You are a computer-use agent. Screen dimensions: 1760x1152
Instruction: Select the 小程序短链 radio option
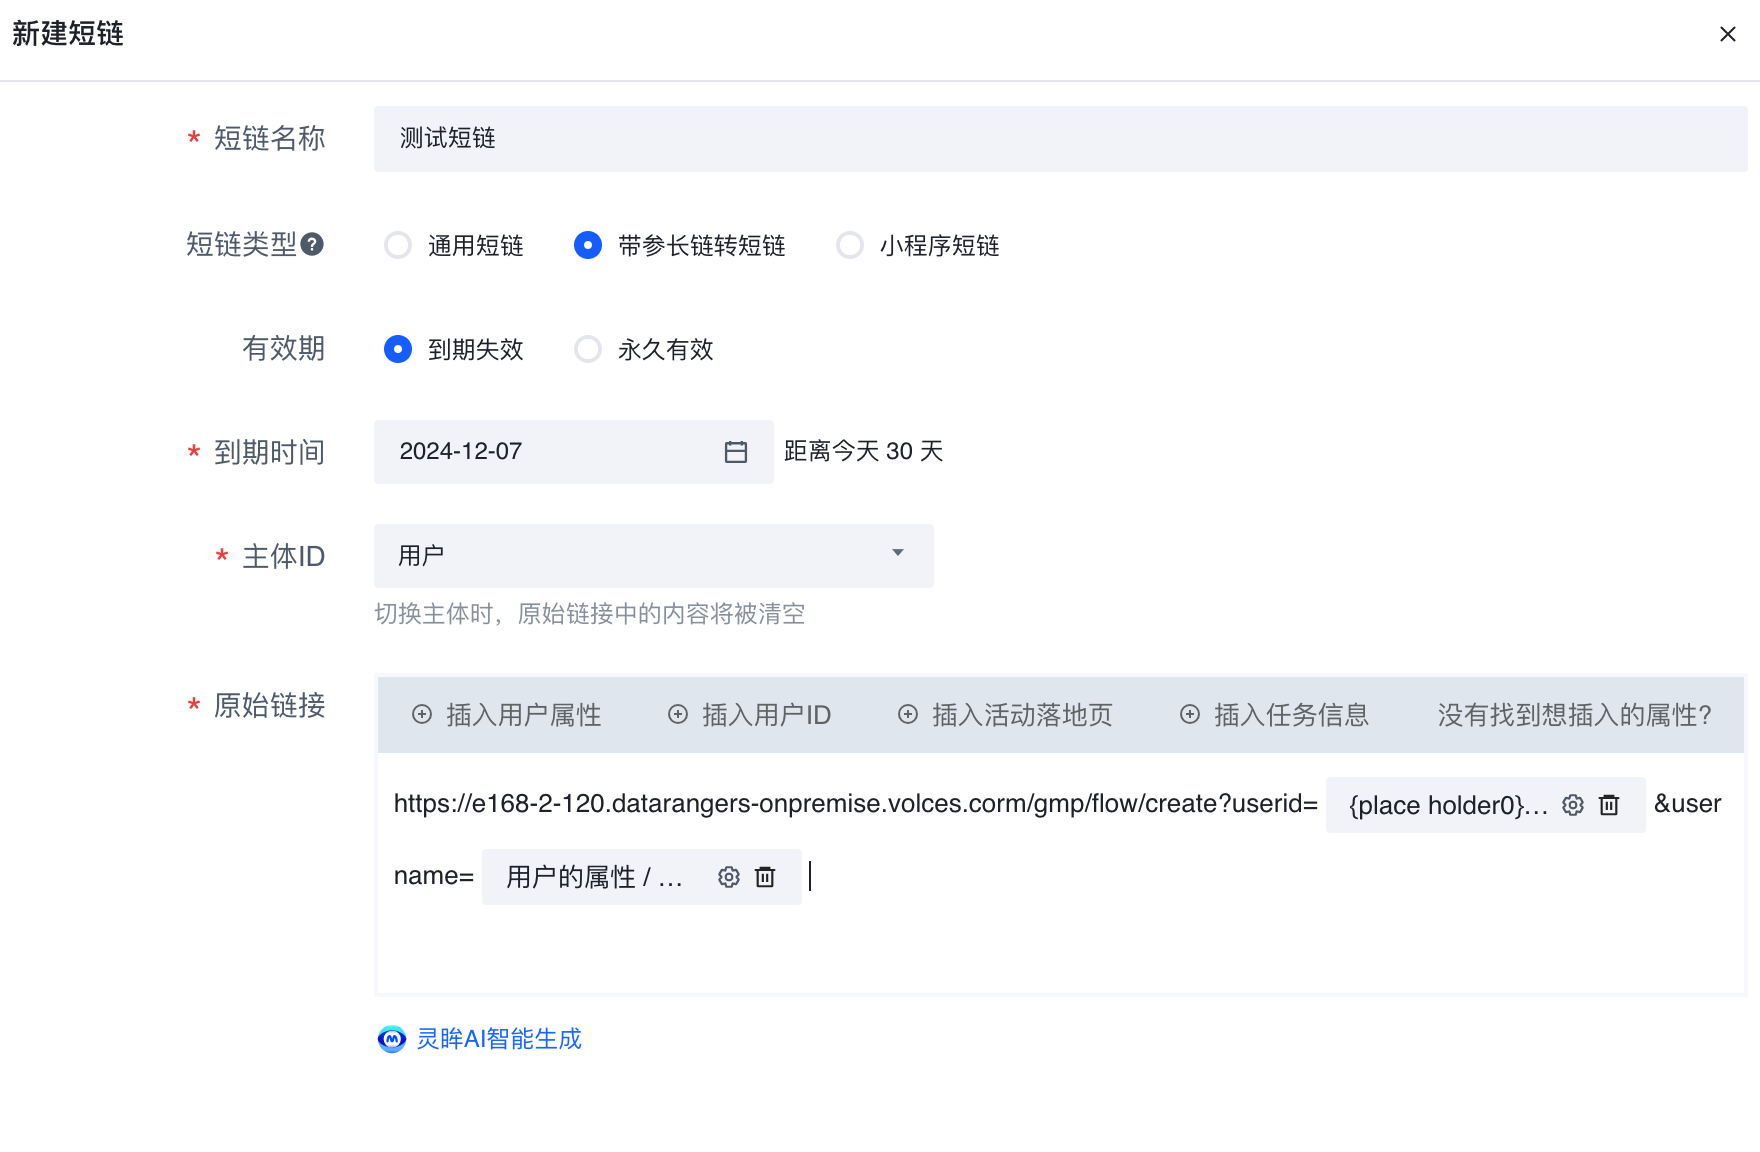pos(850,245)
